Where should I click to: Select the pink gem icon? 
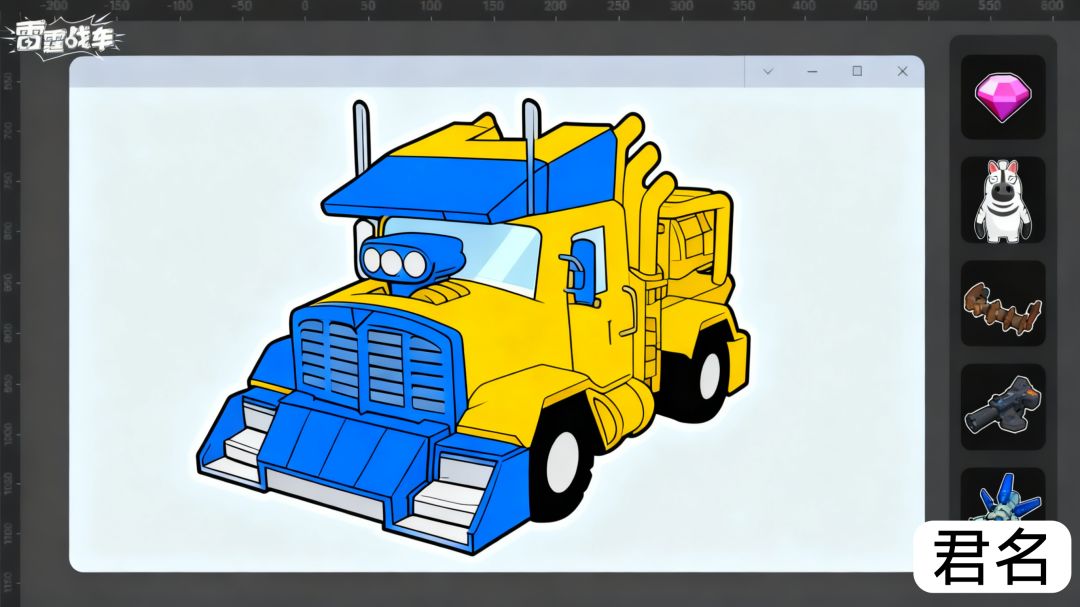1003,97
